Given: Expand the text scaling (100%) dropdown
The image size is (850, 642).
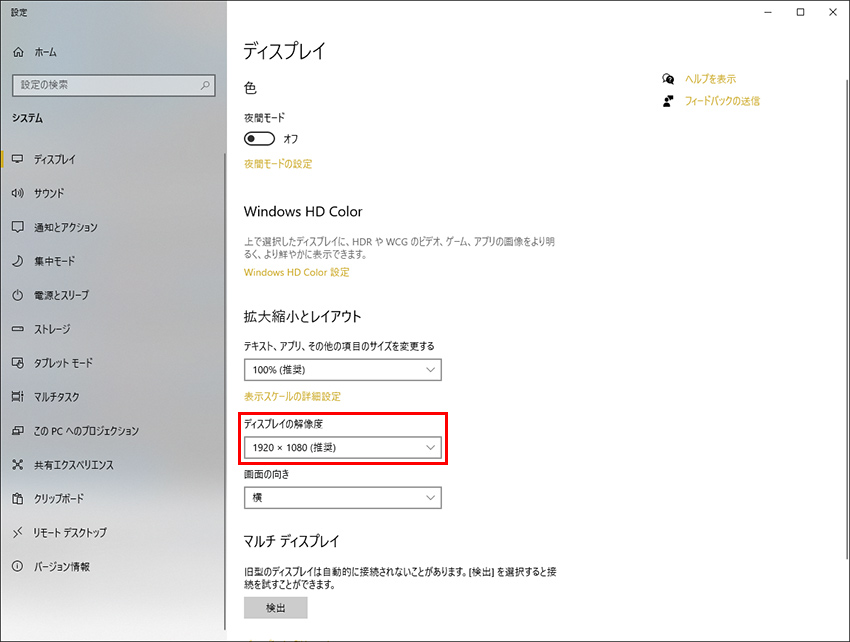Looking at the screenshot, I should [x=342, y=369].
